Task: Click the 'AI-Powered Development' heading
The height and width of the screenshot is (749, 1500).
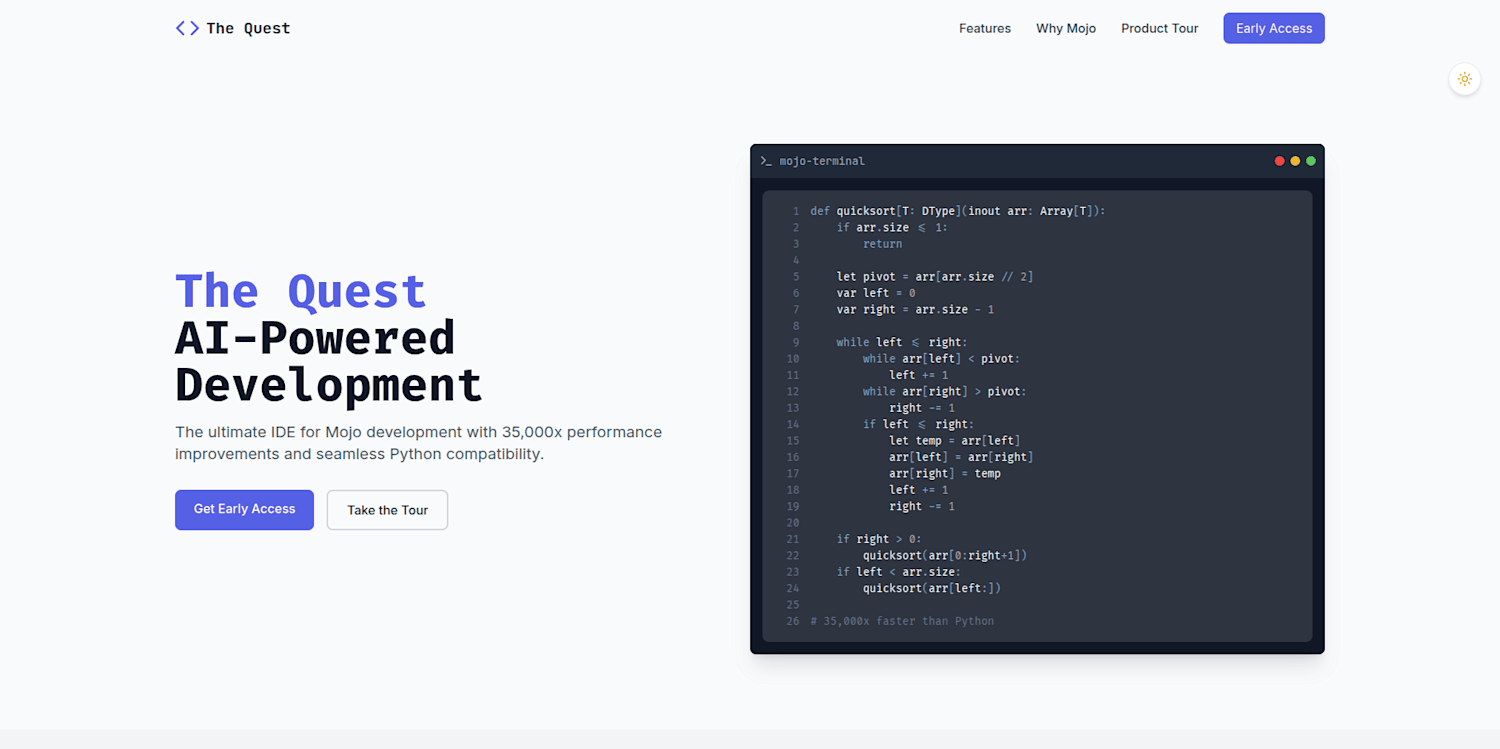Action: point(328,361)
